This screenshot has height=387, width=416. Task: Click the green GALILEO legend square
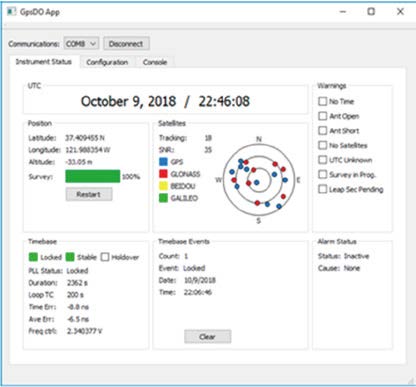click(163, 198)
